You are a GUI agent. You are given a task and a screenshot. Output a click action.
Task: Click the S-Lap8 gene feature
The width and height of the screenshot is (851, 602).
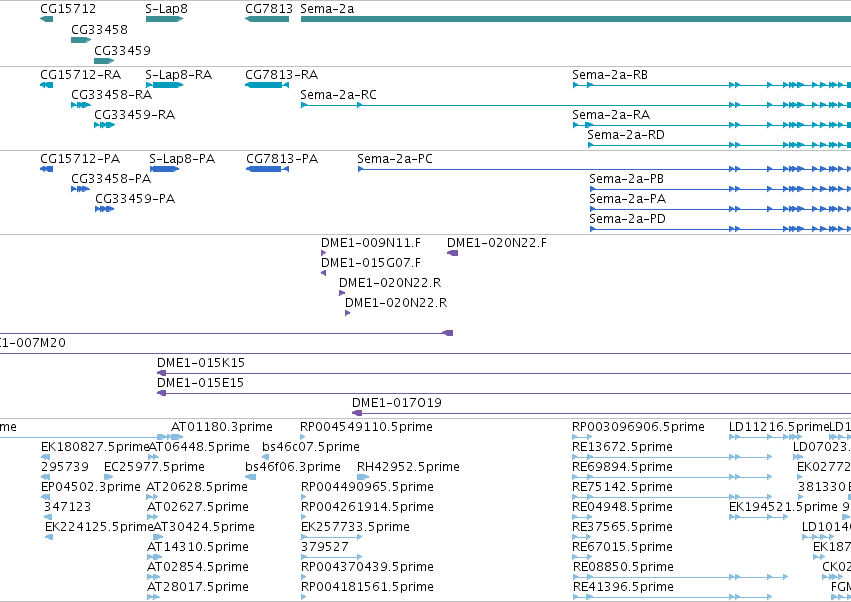point(164,19)
